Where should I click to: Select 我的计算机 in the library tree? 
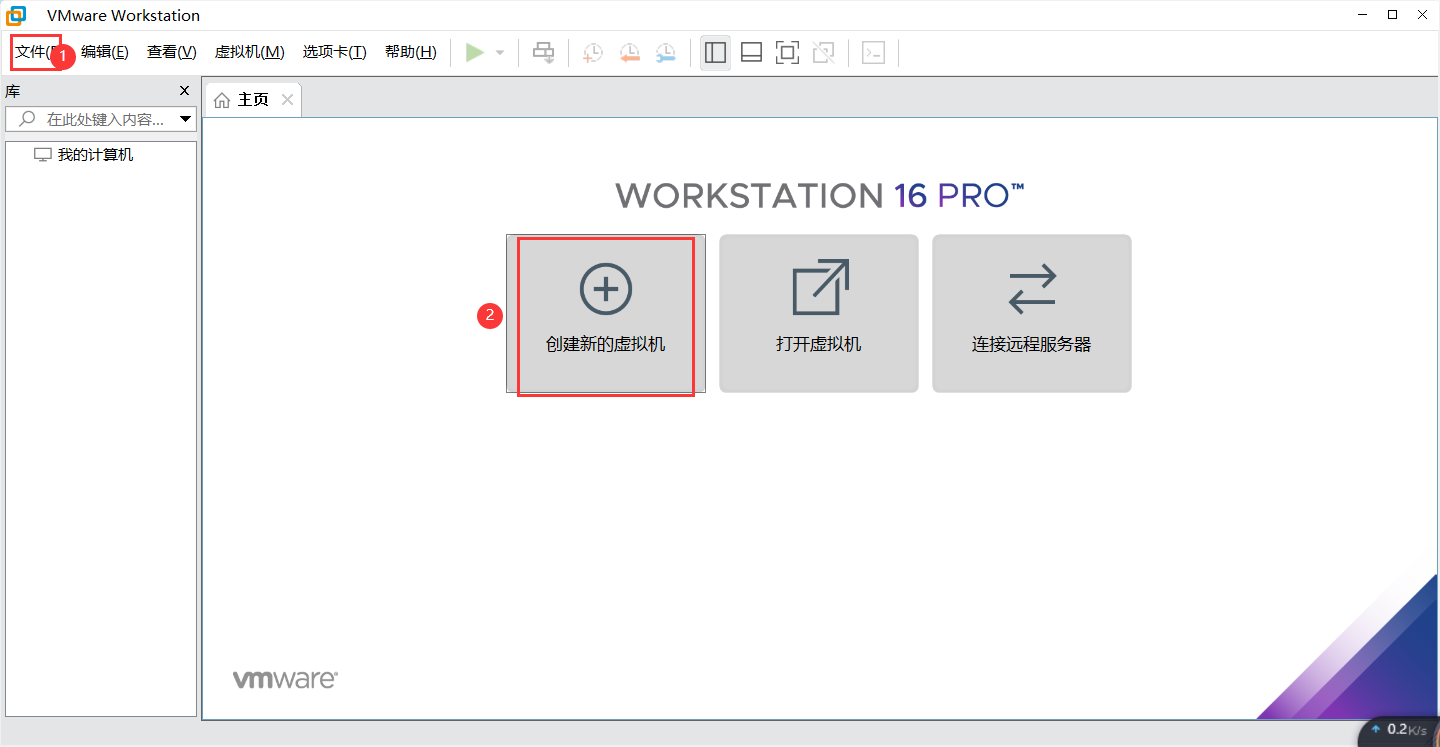tap(95, 155)
